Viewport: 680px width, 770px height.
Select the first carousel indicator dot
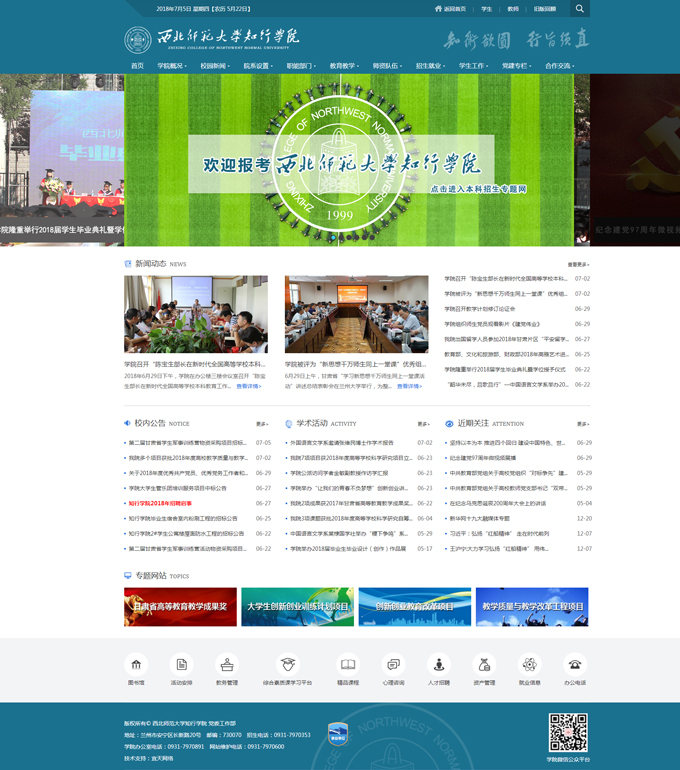pos(333,237)
